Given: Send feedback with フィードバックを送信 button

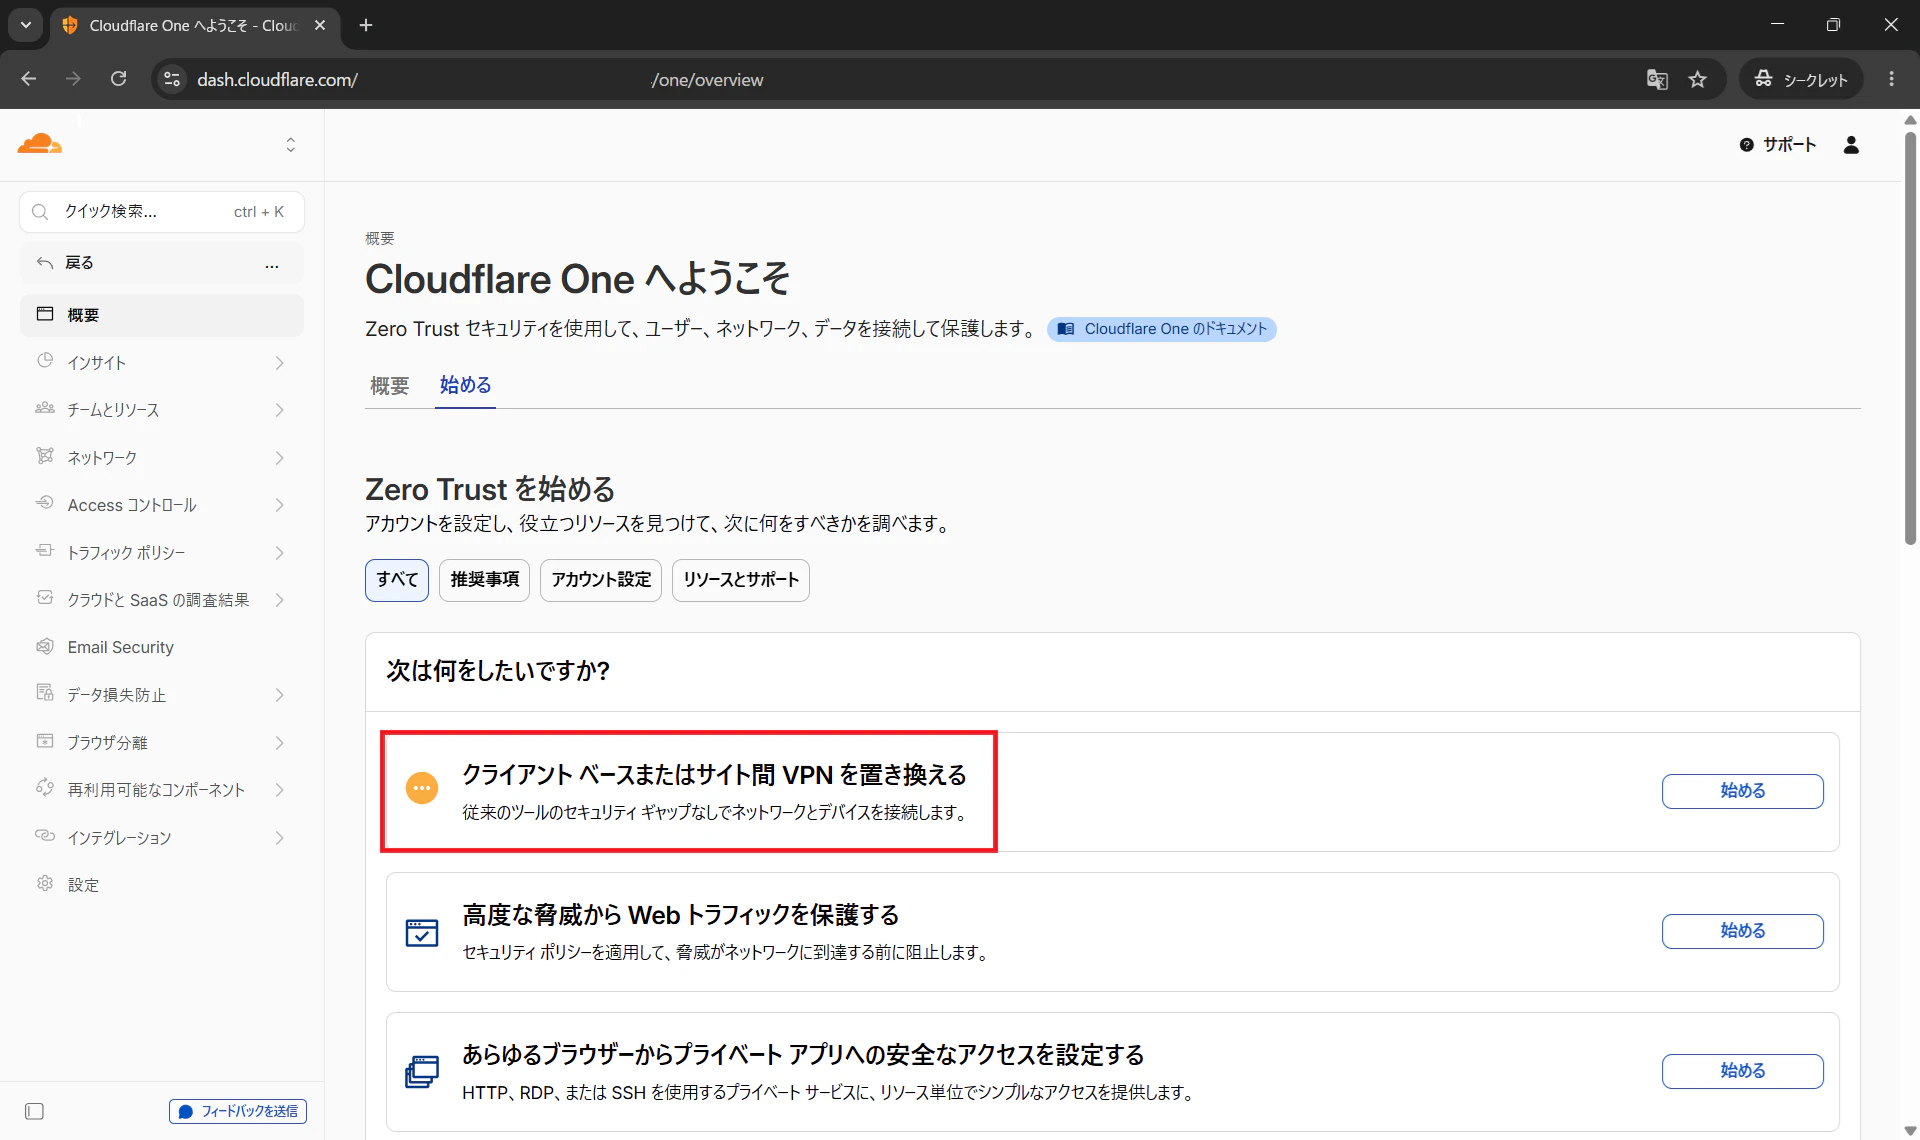Looking at the screenshot, I should click(x=238, y=1111).
